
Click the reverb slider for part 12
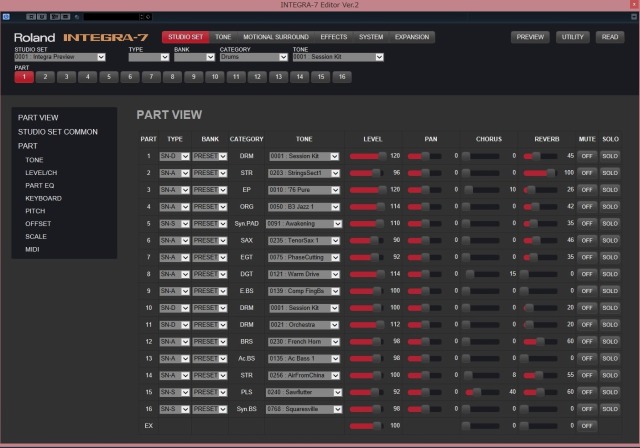540,342
